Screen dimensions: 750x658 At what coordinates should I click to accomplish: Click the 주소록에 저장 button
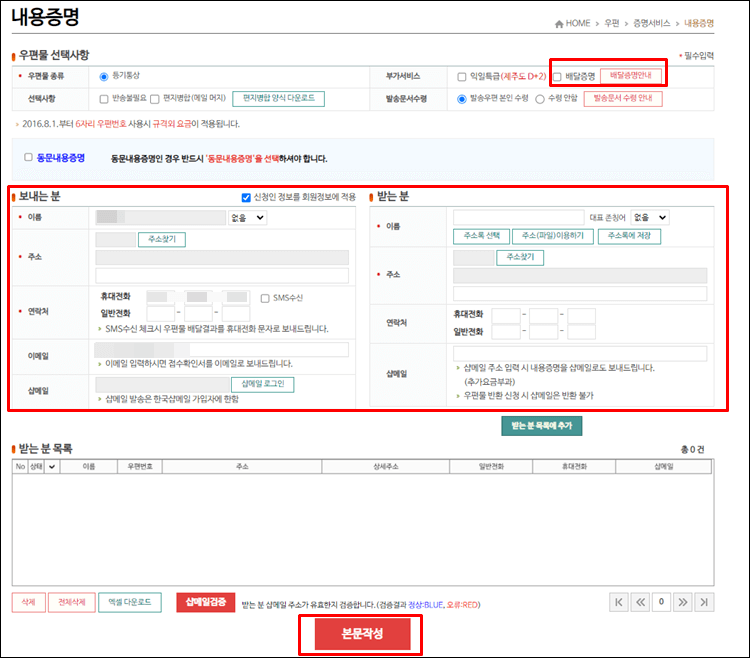click(629, 236)
